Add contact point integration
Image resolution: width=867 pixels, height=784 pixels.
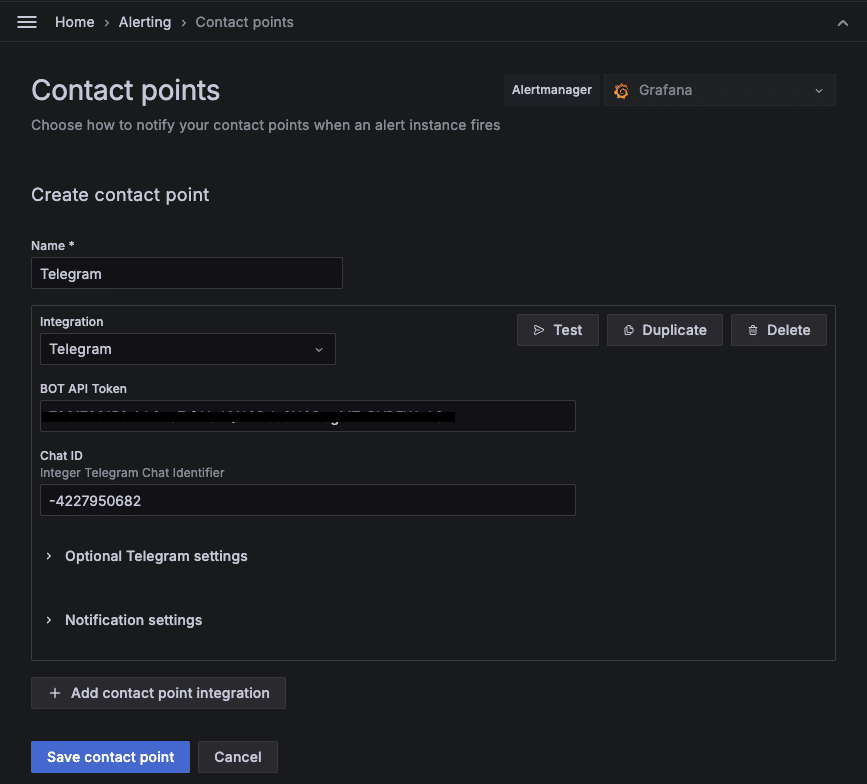point(158,693)
